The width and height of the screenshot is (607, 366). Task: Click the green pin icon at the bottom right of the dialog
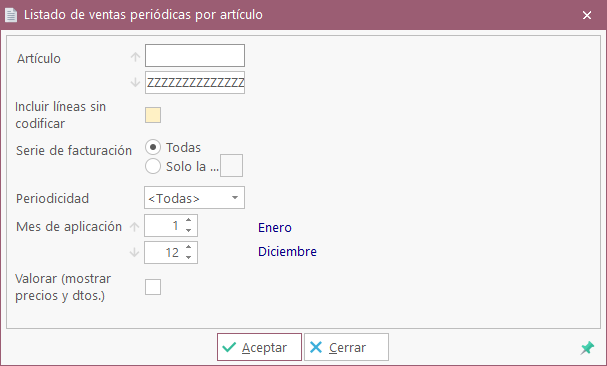click(587, 347)
